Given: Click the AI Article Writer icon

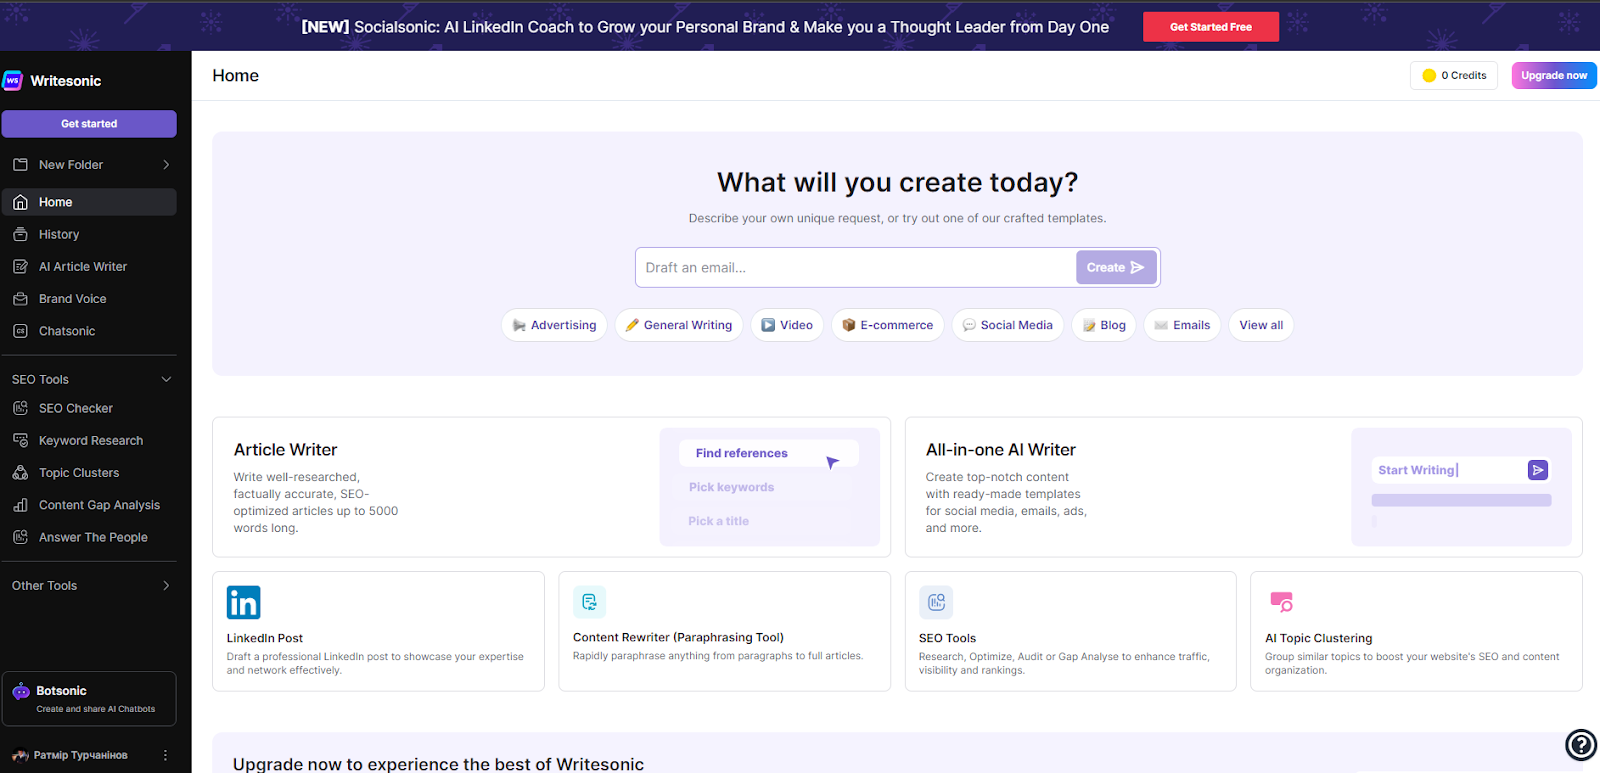Looking at the screenshot, I should 20,267.
